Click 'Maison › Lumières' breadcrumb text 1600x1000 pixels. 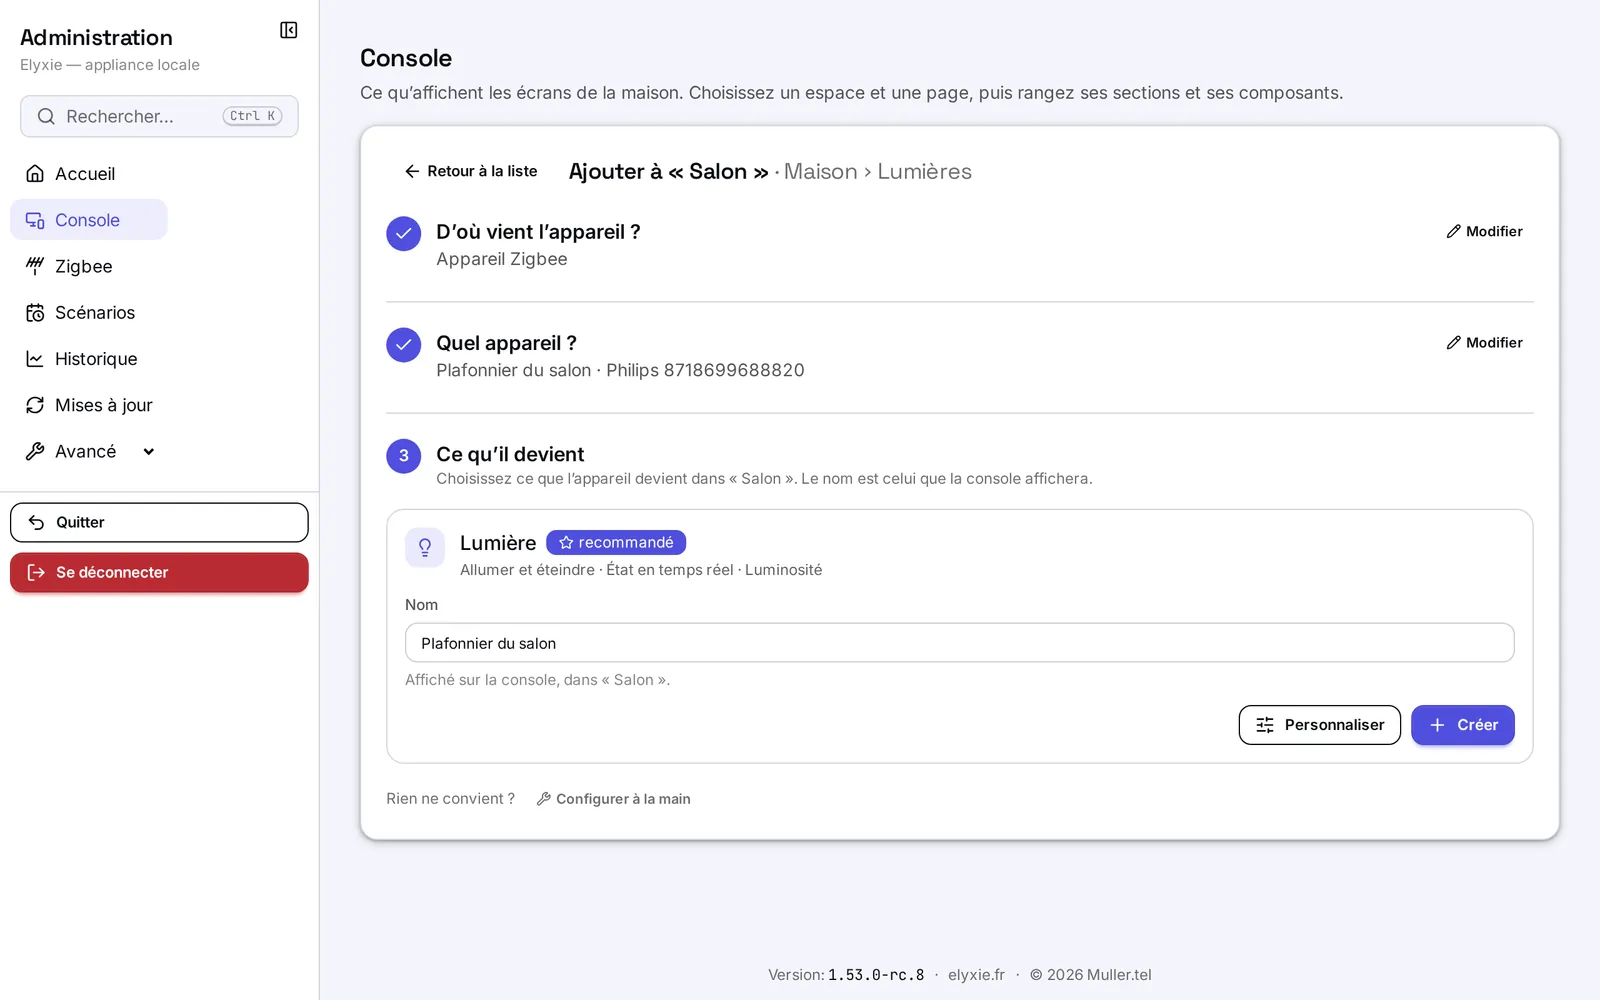(x=878, y=171)
